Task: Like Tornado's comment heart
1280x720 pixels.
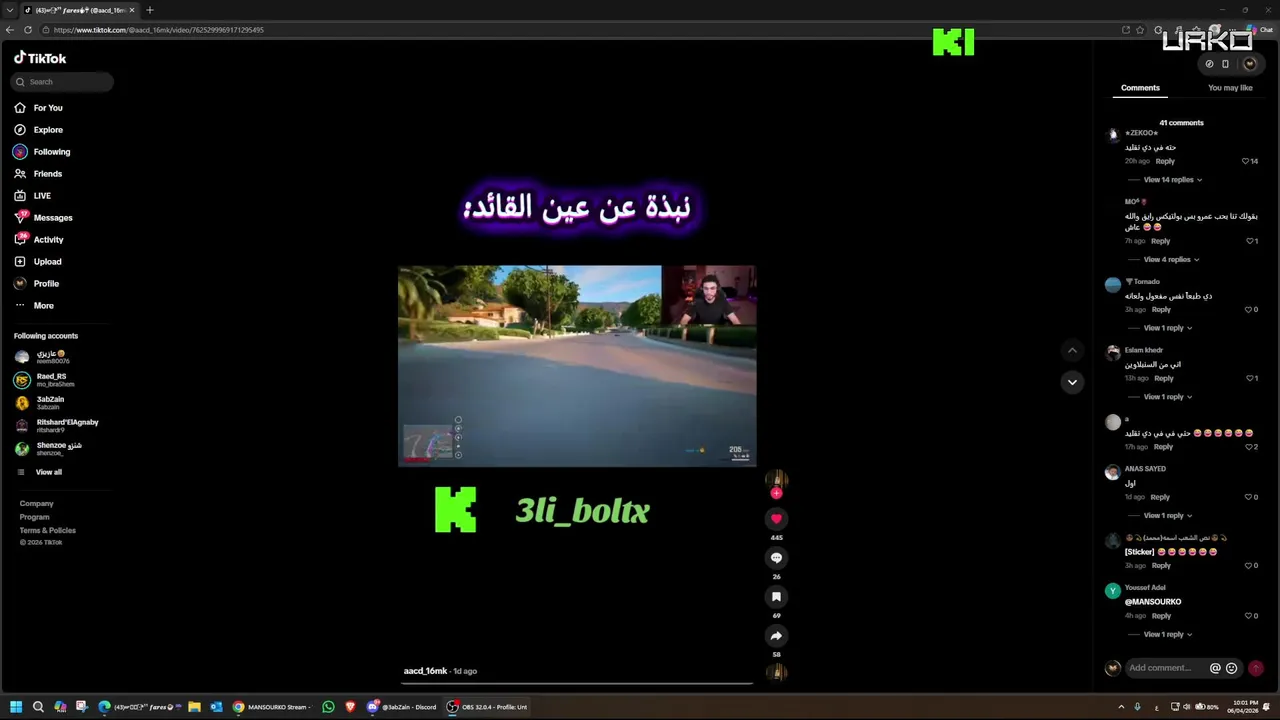Action: pos(1249,310)
